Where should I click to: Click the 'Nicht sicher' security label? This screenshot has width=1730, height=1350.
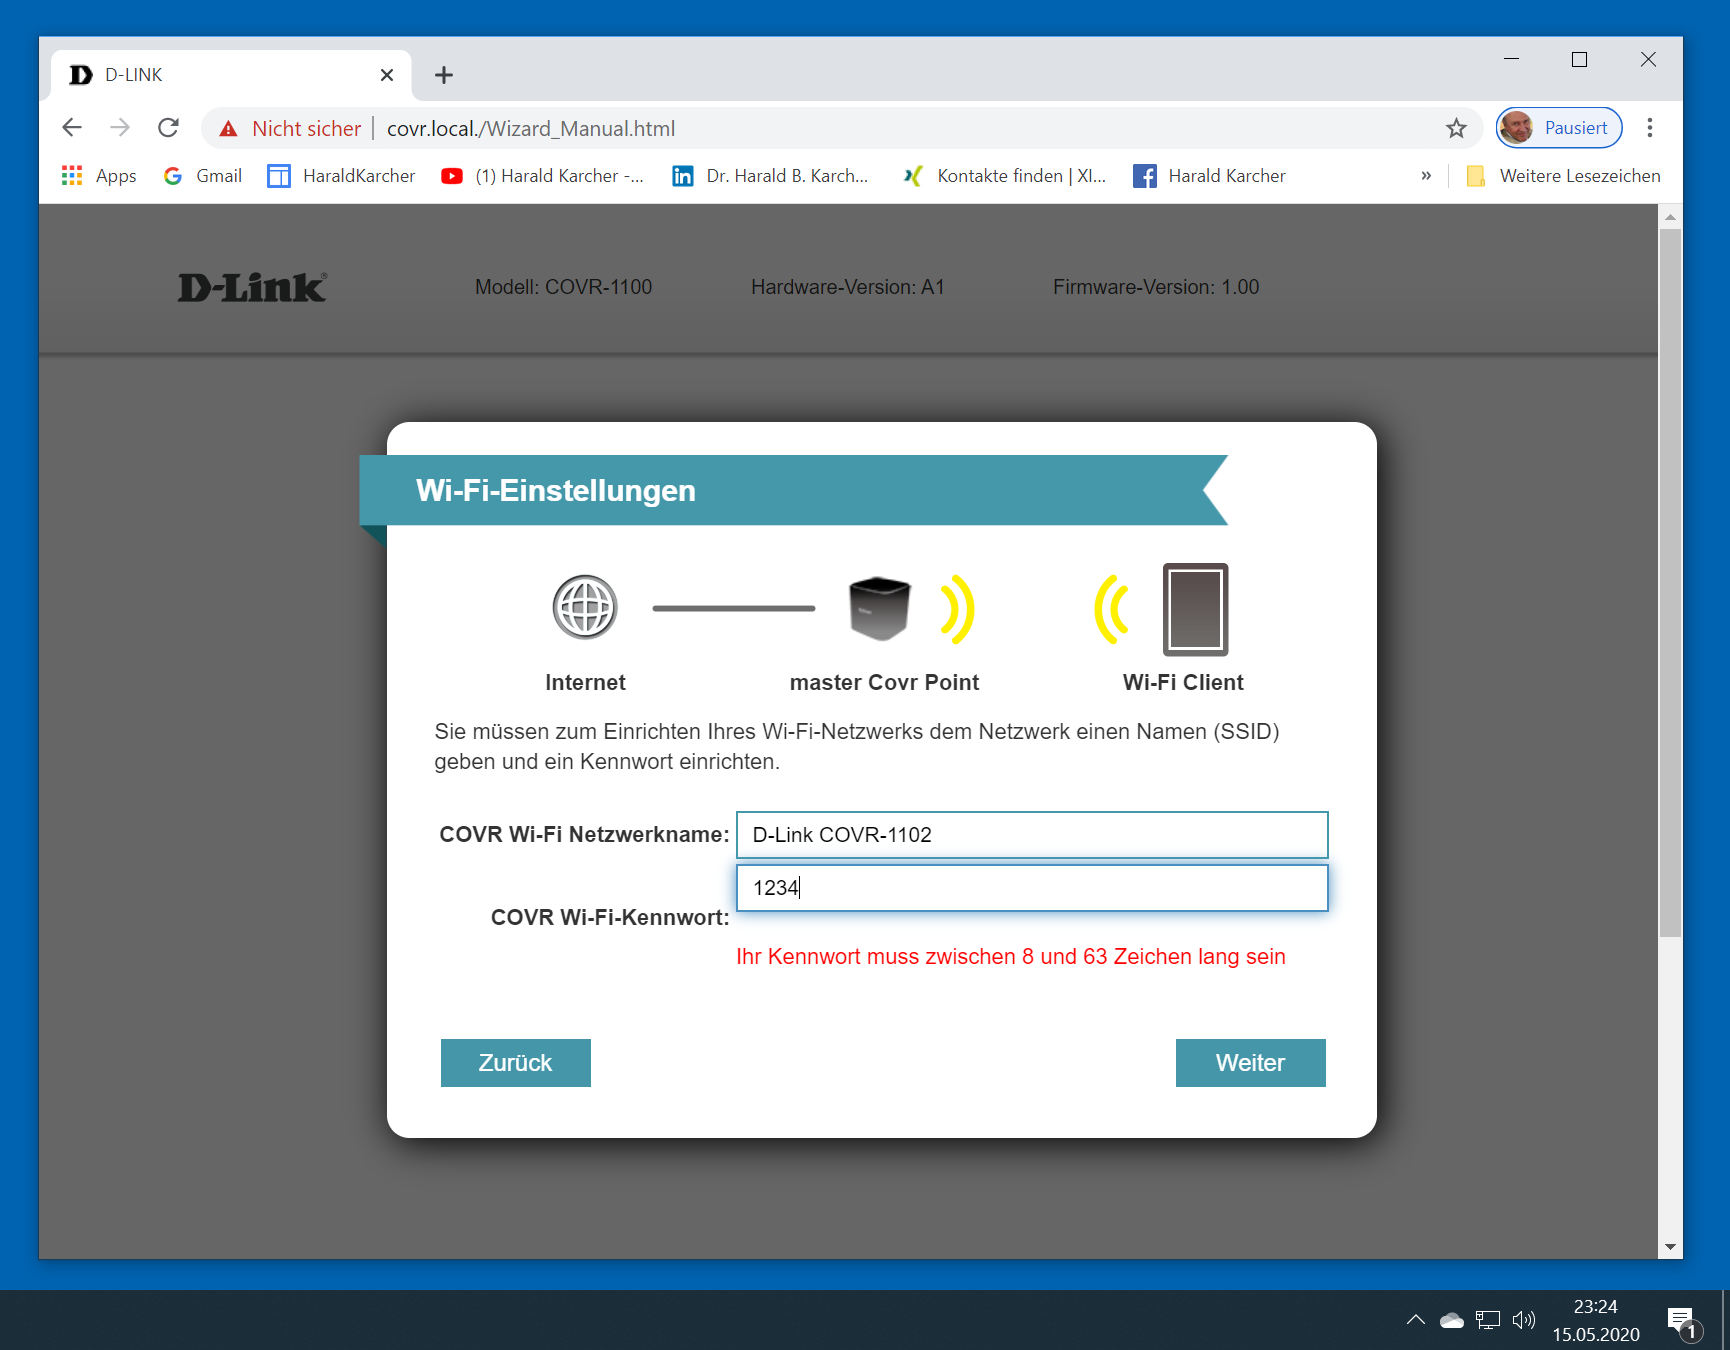pos(306,129)
